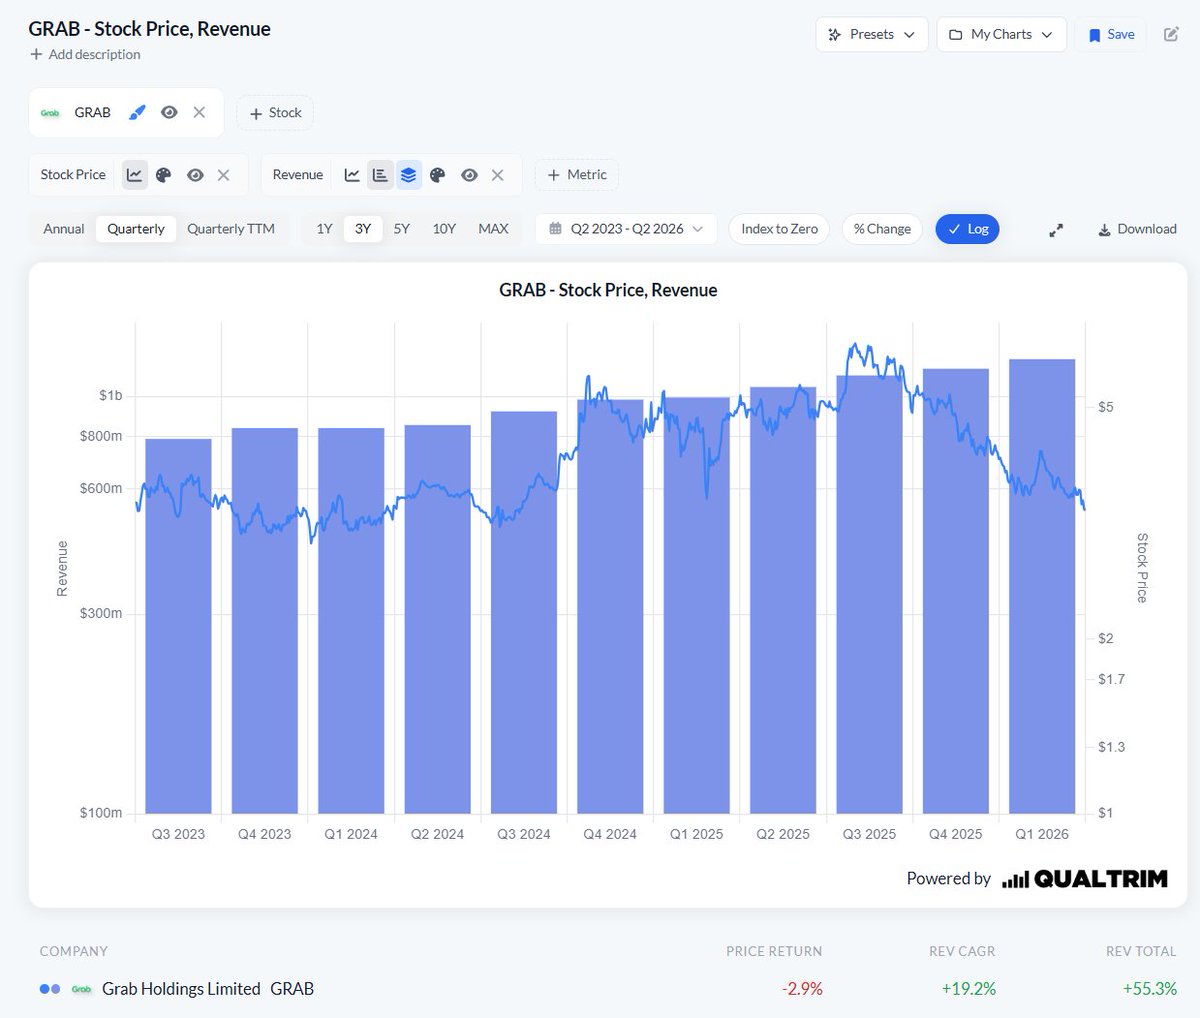Screen dimensions: 1200x1018
Task: Click the +55.3% REV TOTAL value
Action: pos(1150,989)
